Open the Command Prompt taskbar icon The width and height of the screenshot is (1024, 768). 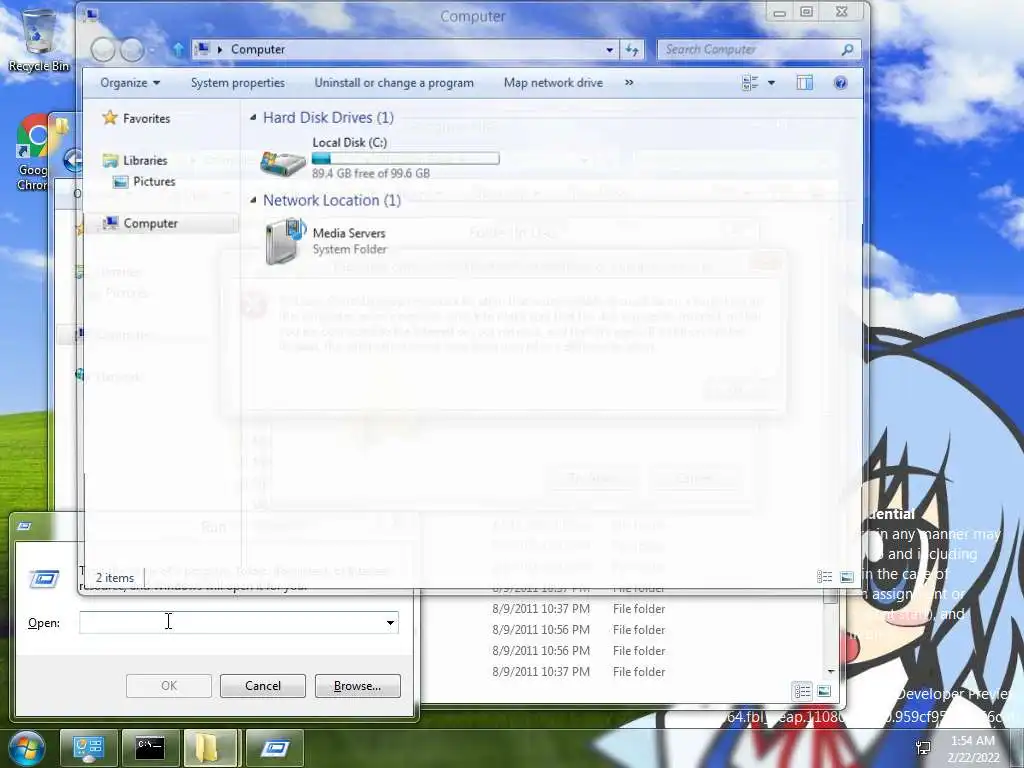[x=150, y=748]
